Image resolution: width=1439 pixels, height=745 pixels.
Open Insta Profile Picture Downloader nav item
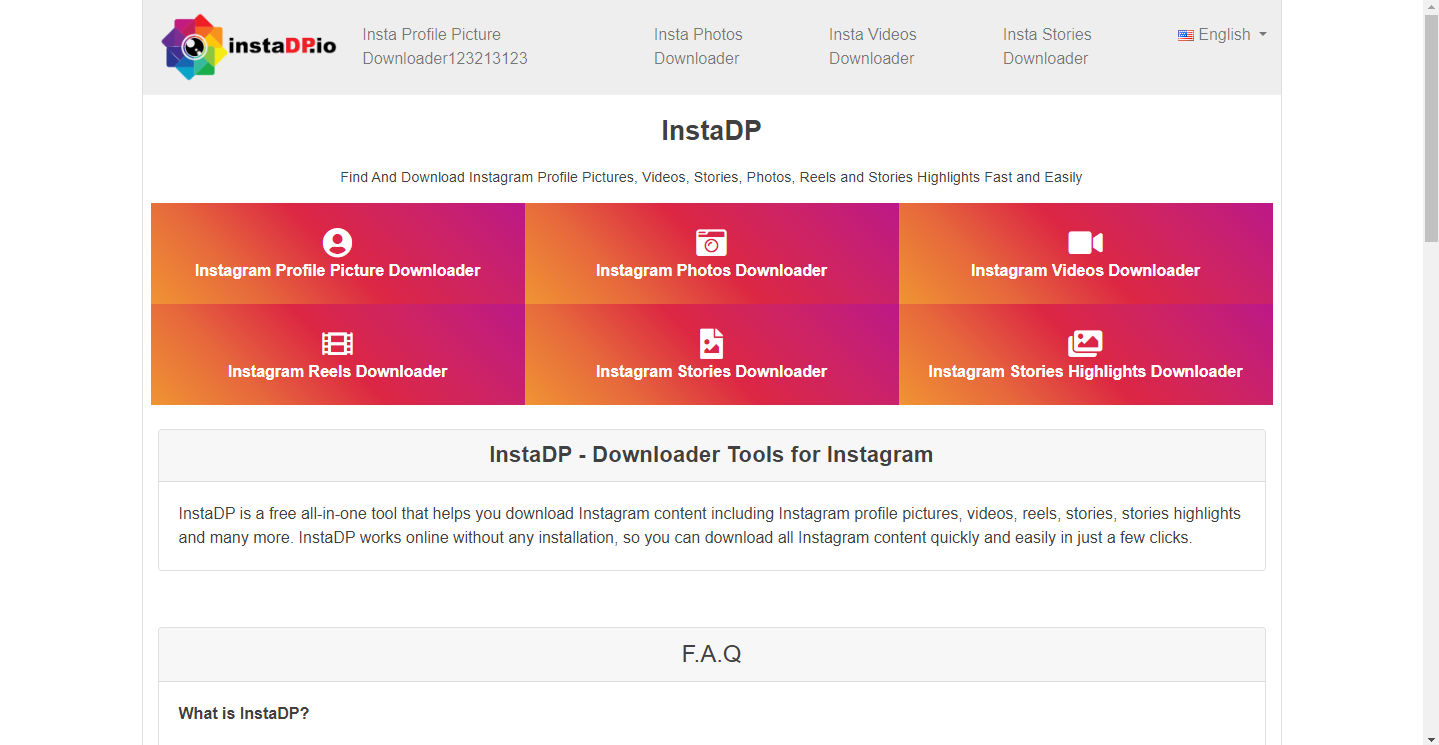(x=445, y=46)
